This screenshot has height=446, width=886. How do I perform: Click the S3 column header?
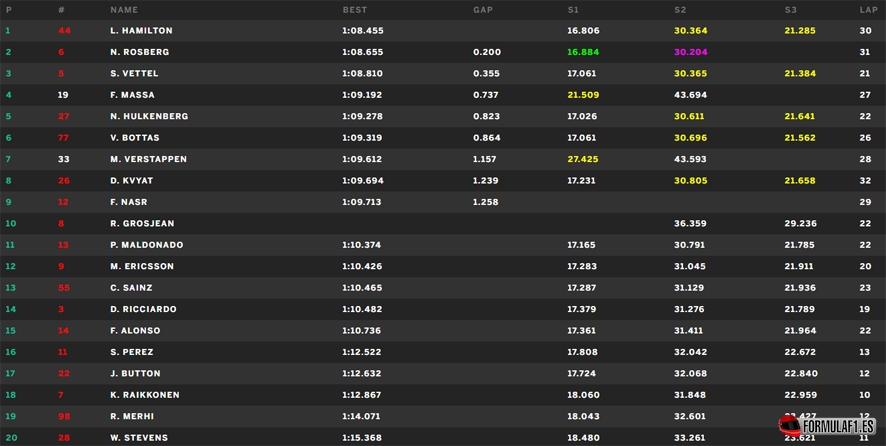[x=791, y=10]
